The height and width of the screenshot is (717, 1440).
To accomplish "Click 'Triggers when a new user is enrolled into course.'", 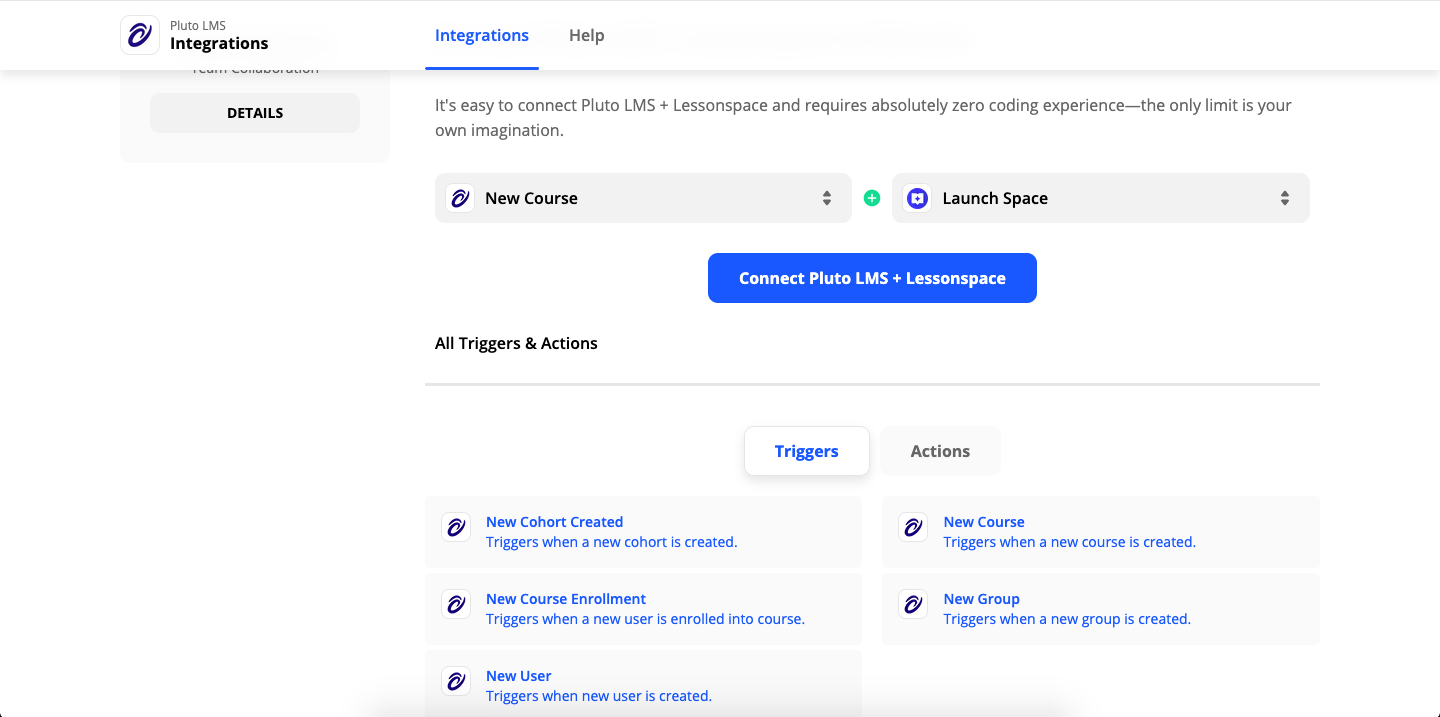I will [645, 619].
